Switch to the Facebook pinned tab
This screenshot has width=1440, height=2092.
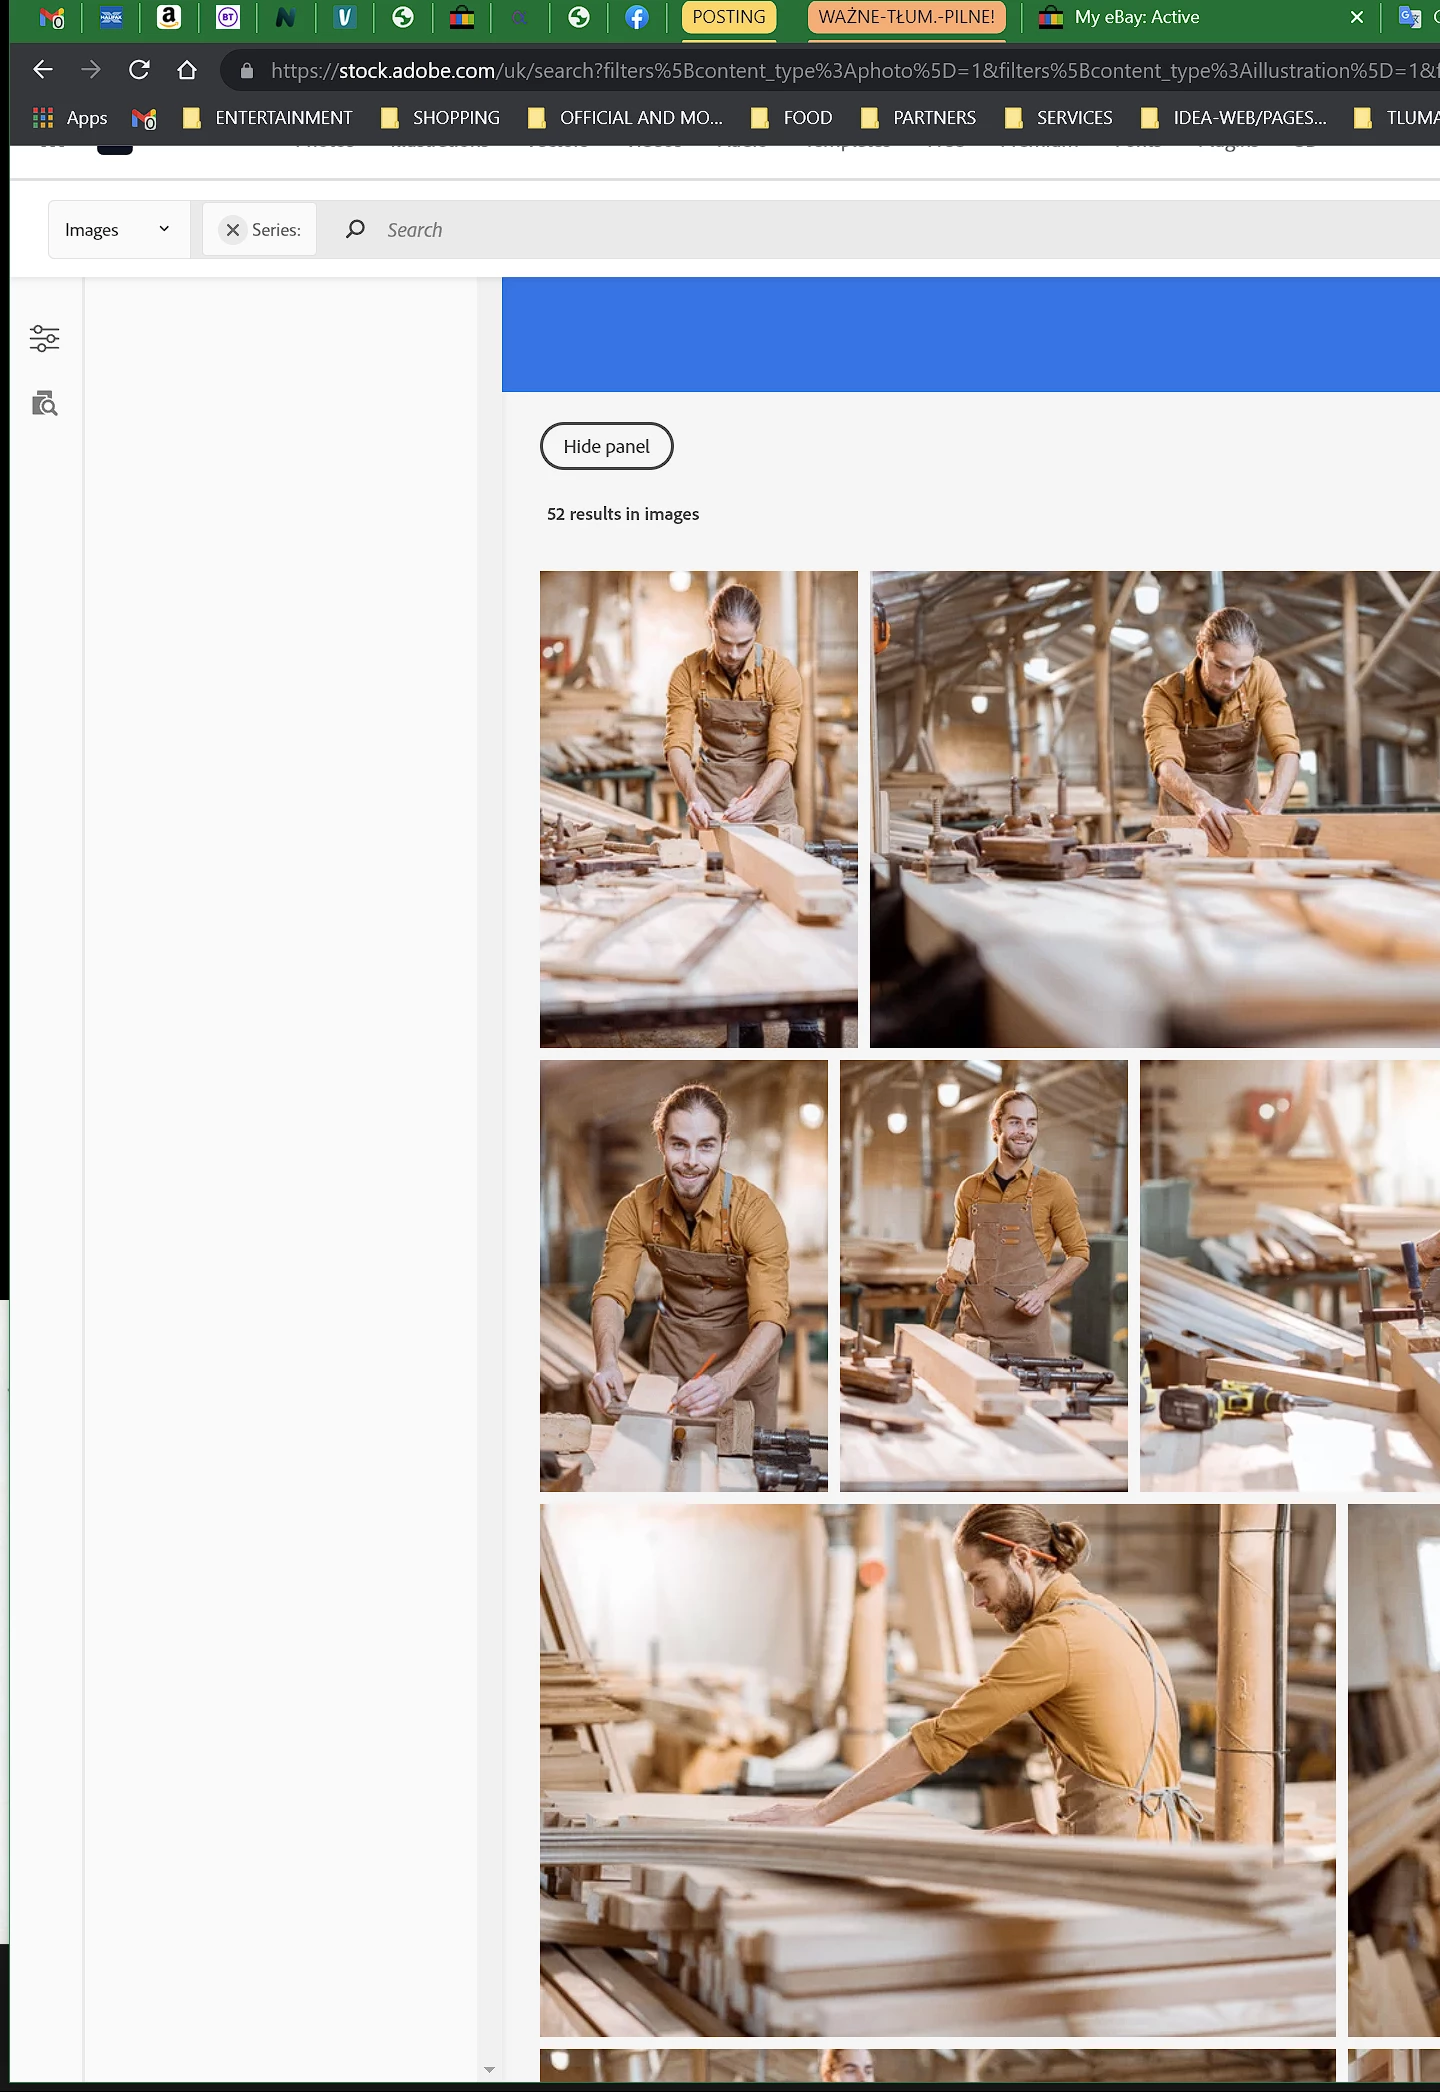[x=636, y=17]
